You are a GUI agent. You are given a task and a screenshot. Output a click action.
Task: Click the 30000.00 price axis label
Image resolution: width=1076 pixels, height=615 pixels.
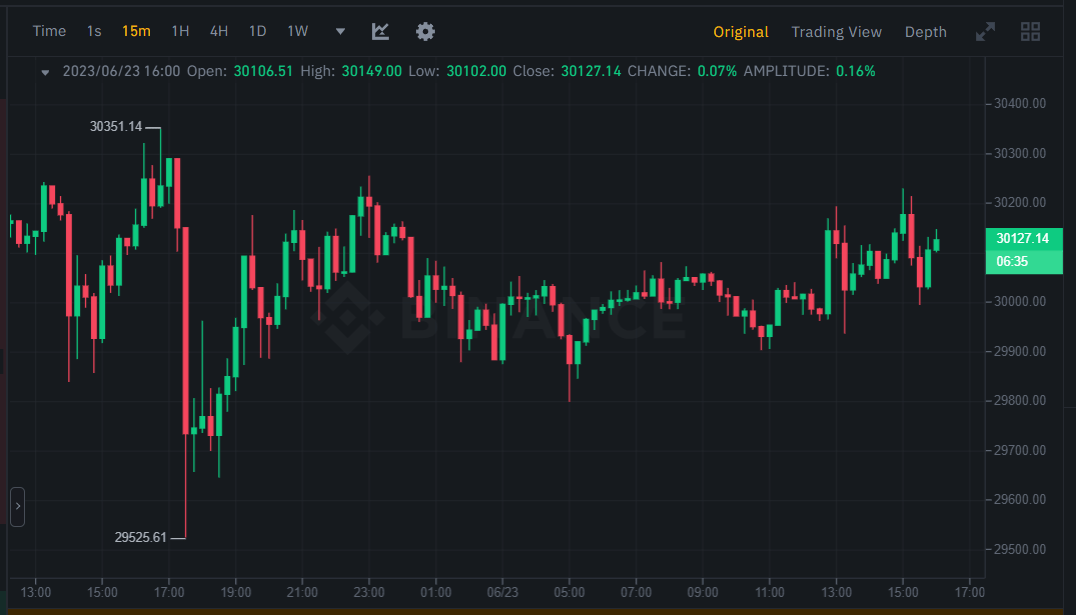tap(1020, 301)
